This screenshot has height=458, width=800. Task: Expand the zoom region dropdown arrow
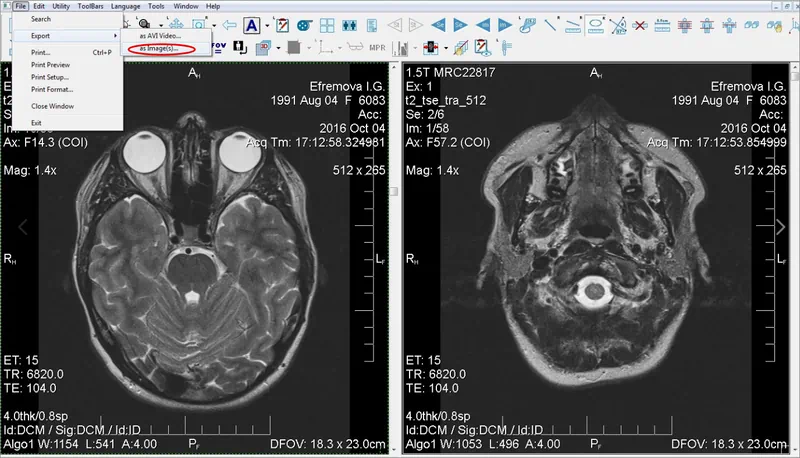pyautogui.click(x=214, y=25)
